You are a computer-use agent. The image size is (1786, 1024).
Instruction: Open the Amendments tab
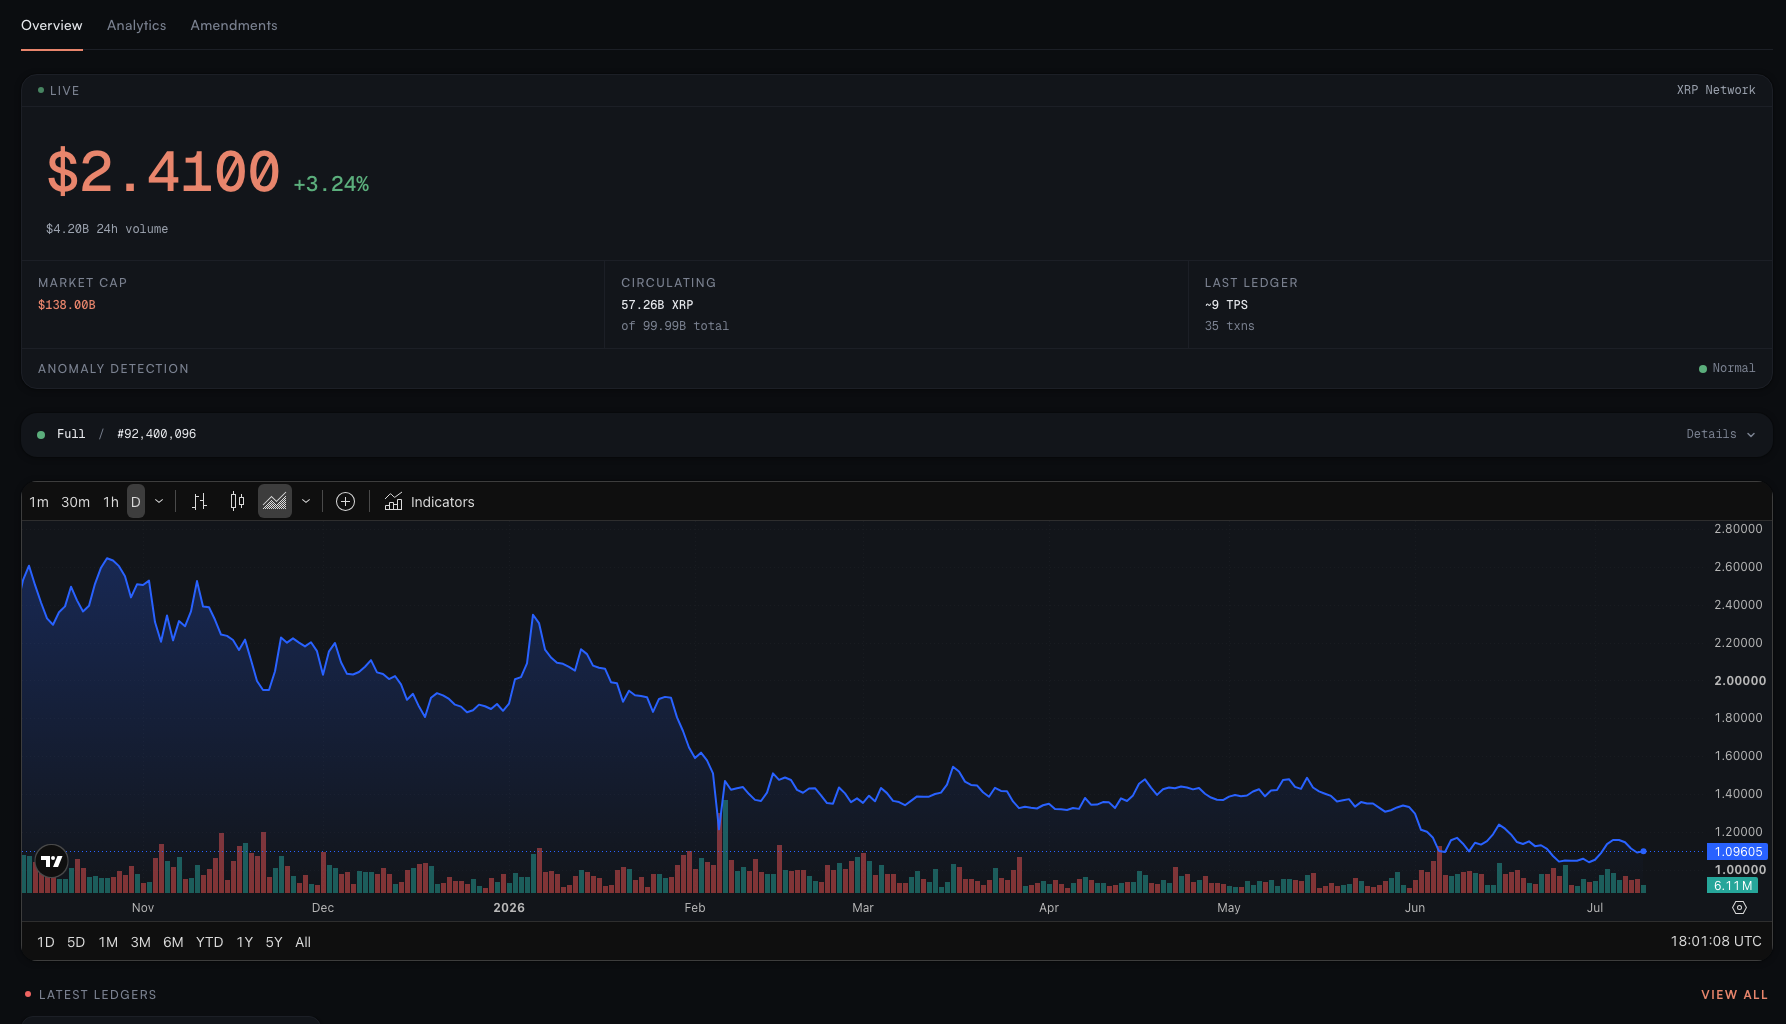(x=234, y=25)
